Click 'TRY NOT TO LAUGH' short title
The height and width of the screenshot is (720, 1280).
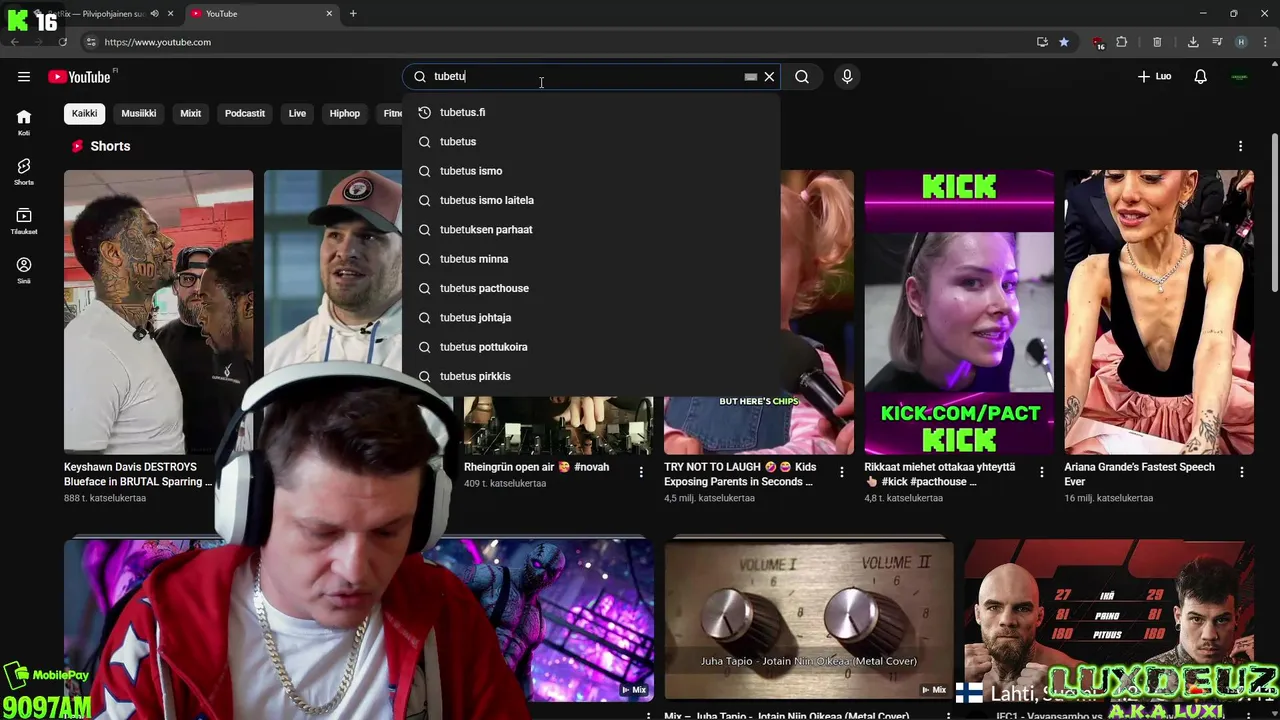tap(740, 474)
